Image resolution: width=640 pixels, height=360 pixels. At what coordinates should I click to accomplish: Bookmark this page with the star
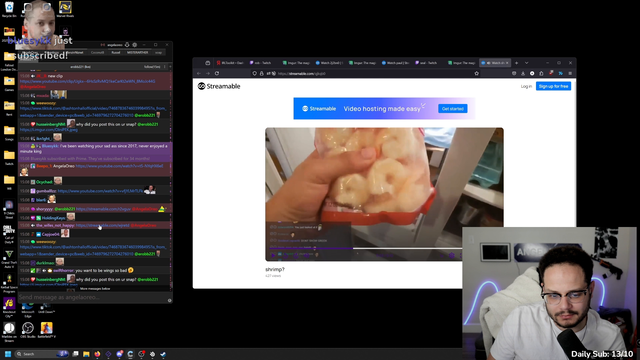(x=476, y=73)
